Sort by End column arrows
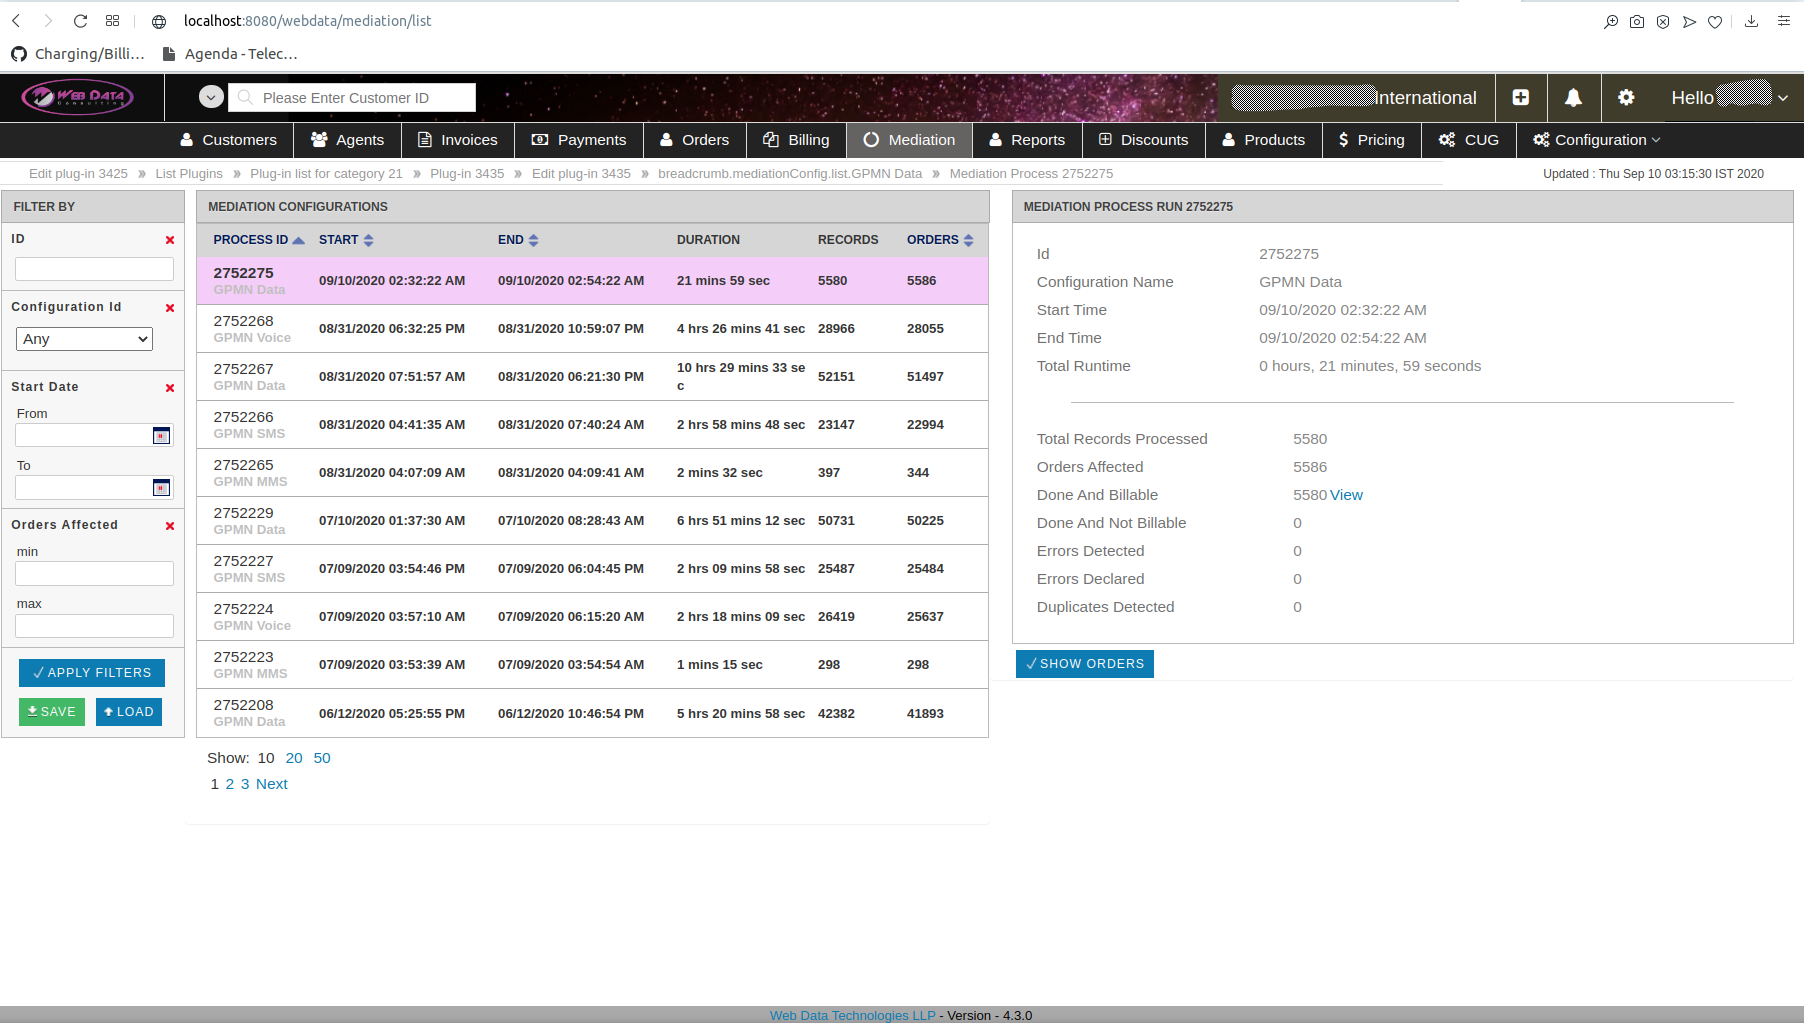The height and width of the screenshot is (1023, 1804). point(533,240)
